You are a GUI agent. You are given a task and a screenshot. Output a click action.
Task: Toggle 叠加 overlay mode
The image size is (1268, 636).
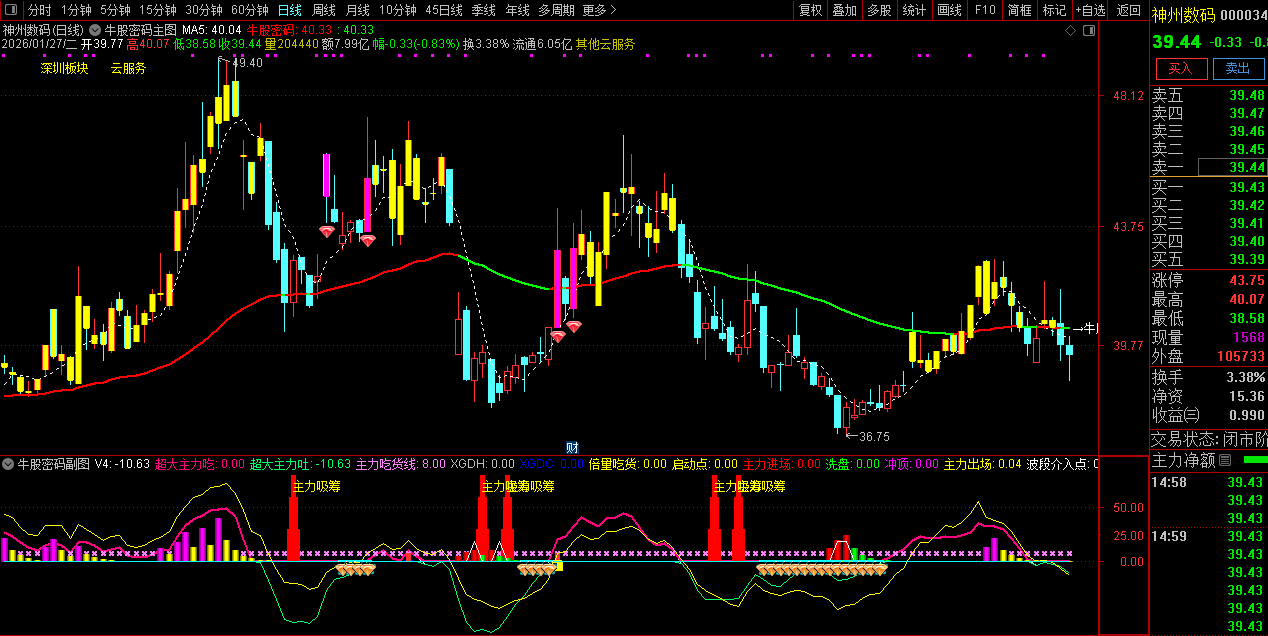point(845,10)
